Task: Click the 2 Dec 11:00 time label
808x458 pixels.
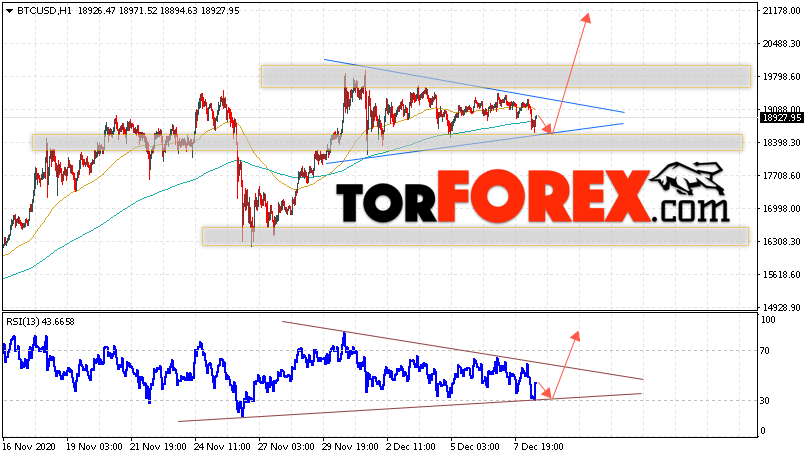Action: 411,447
